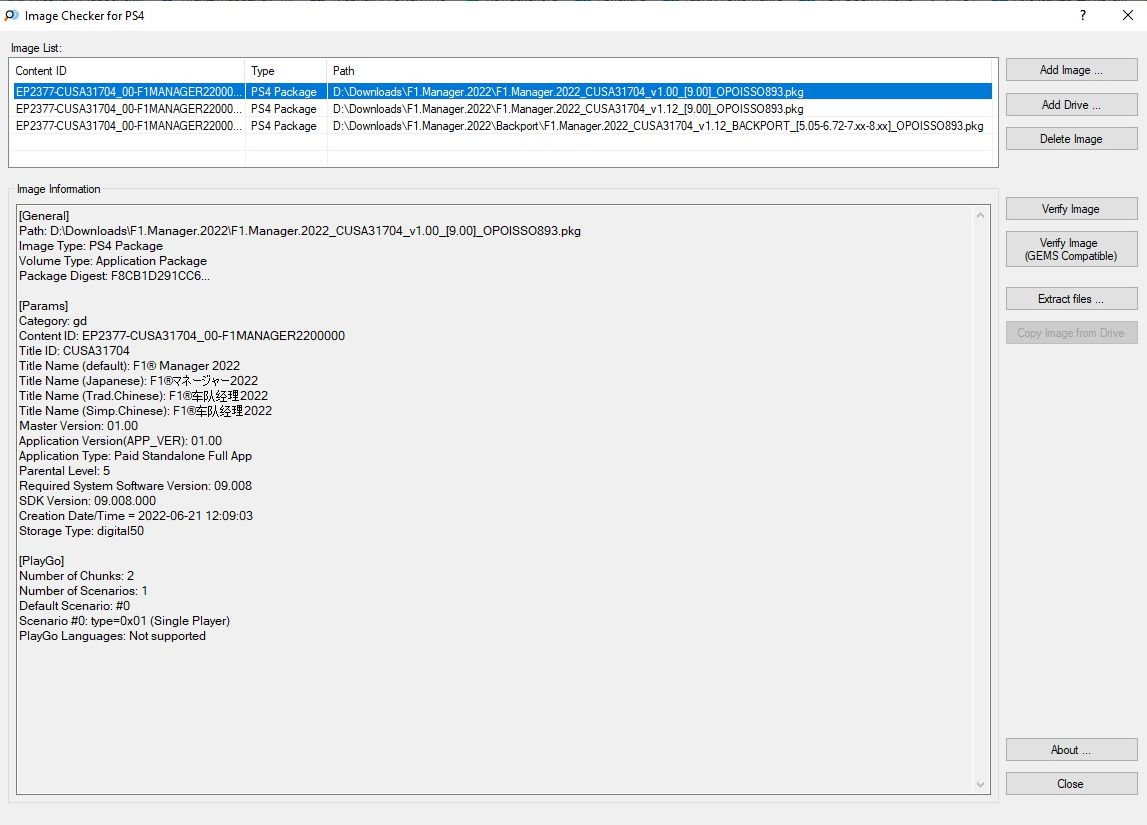This screenshot has height=825, width=1147.
Task: Click the Scenario #0 Single Player line
Action: tap(124, 621)
